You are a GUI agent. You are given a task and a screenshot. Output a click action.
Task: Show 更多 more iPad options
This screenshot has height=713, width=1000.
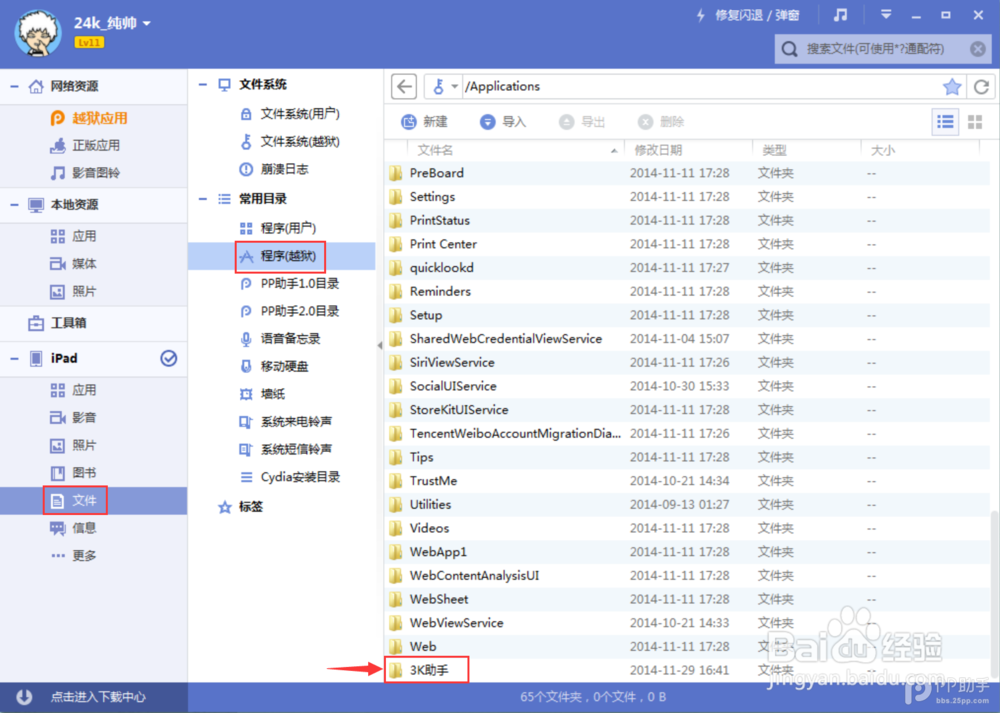coord(74,555)
